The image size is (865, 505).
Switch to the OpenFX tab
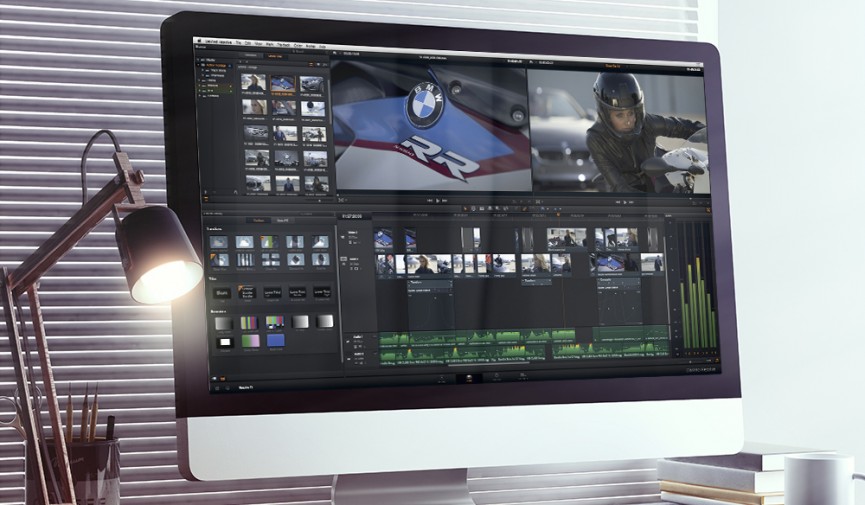[x=282, y=220]
